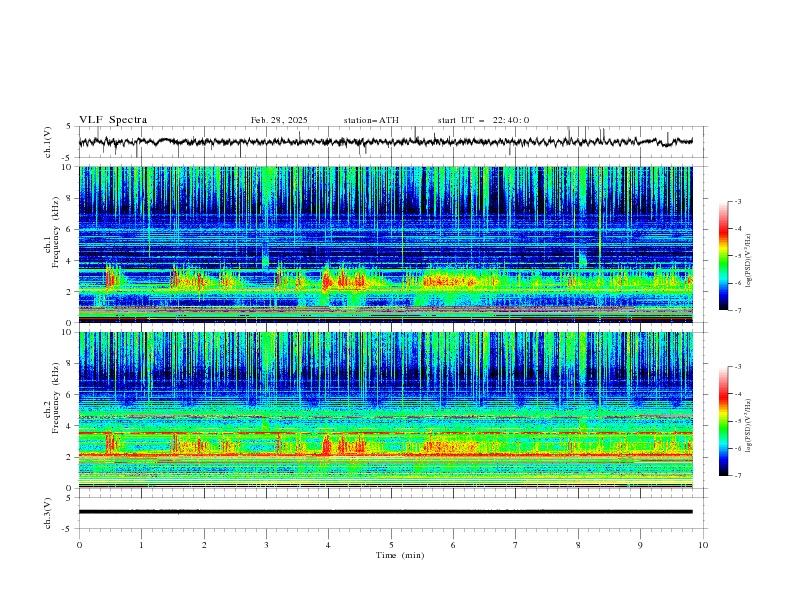792x612 pixels.
Task: Click the "5" tick on ch.1(V) axis
Action: (69, 126)
